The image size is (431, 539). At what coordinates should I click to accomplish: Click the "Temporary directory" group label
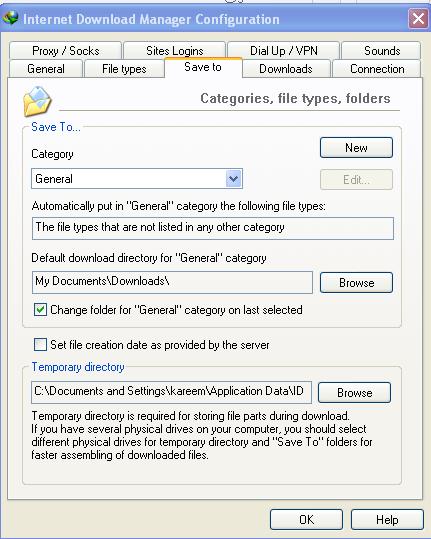pyautogui.click(x=78, y=367)
